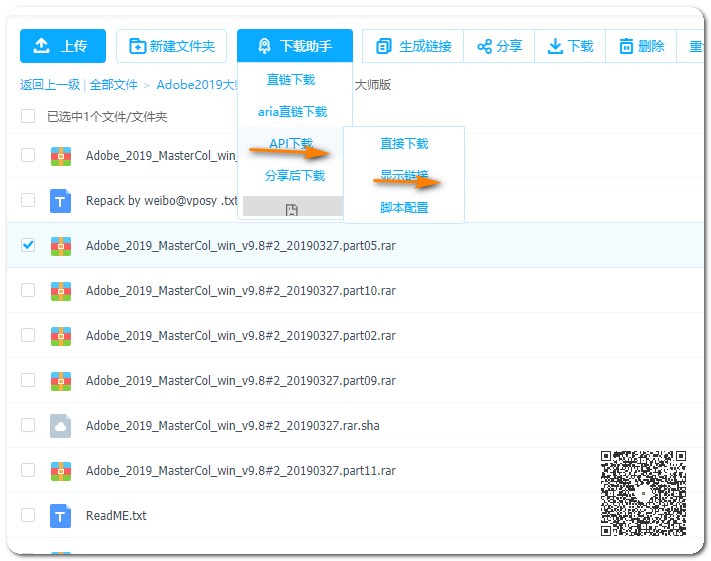Click the save icon below 分享后下载
711x561 pixels.
click(x=292, y=209)
